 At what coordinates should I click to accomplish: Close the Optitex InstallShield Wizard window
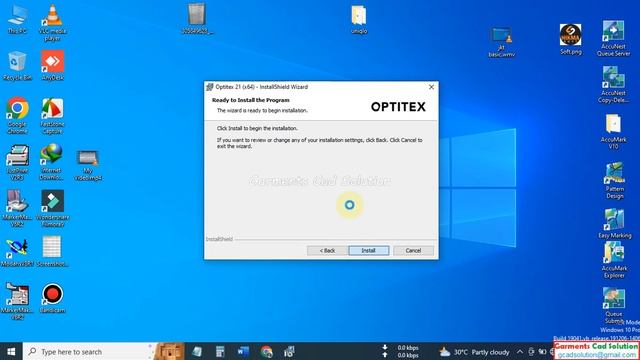coord(431,87)
